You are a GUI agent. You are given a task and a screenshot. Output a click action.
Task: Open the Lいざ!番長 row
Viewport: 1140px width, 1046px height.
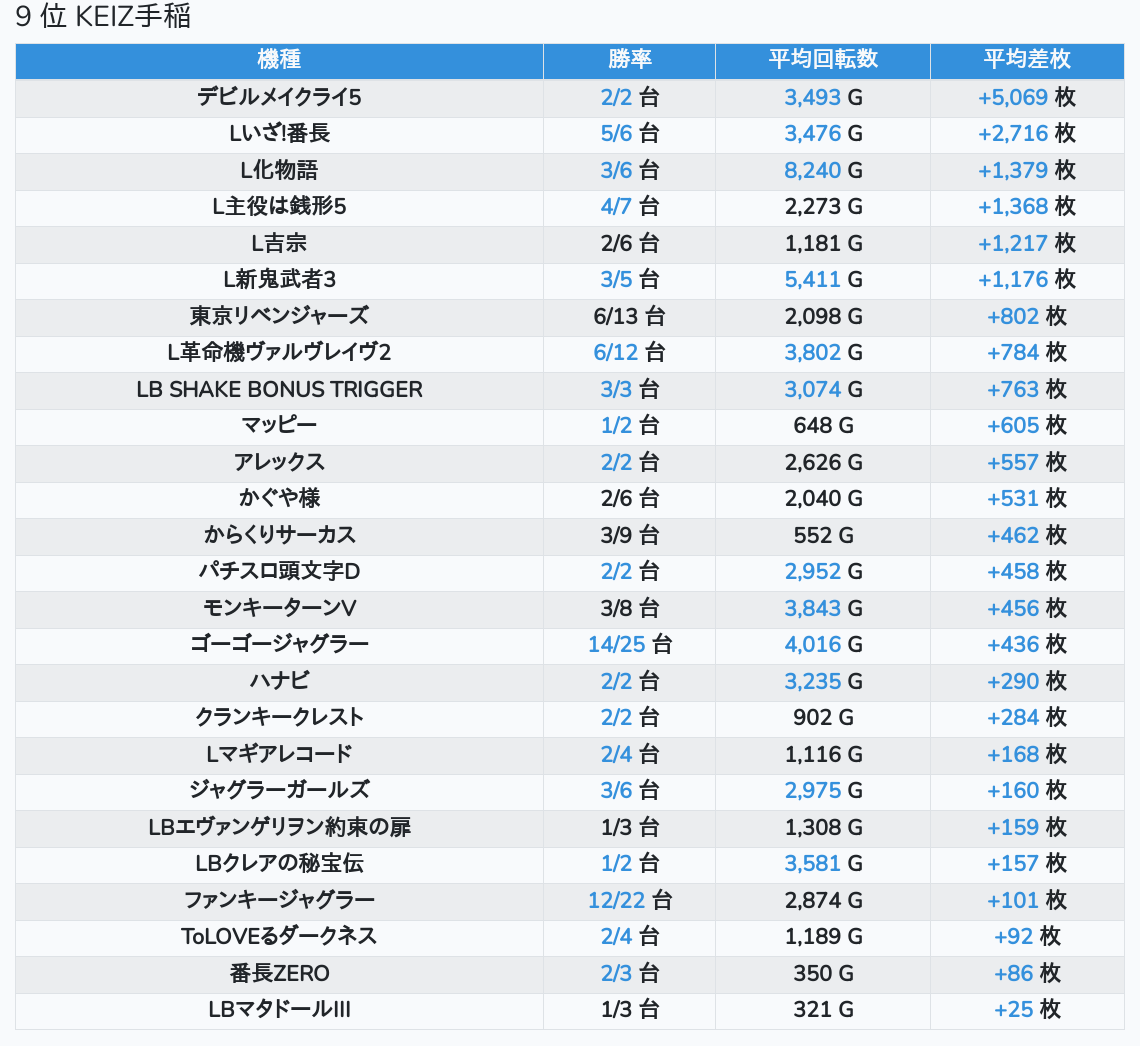click(279, 134)
